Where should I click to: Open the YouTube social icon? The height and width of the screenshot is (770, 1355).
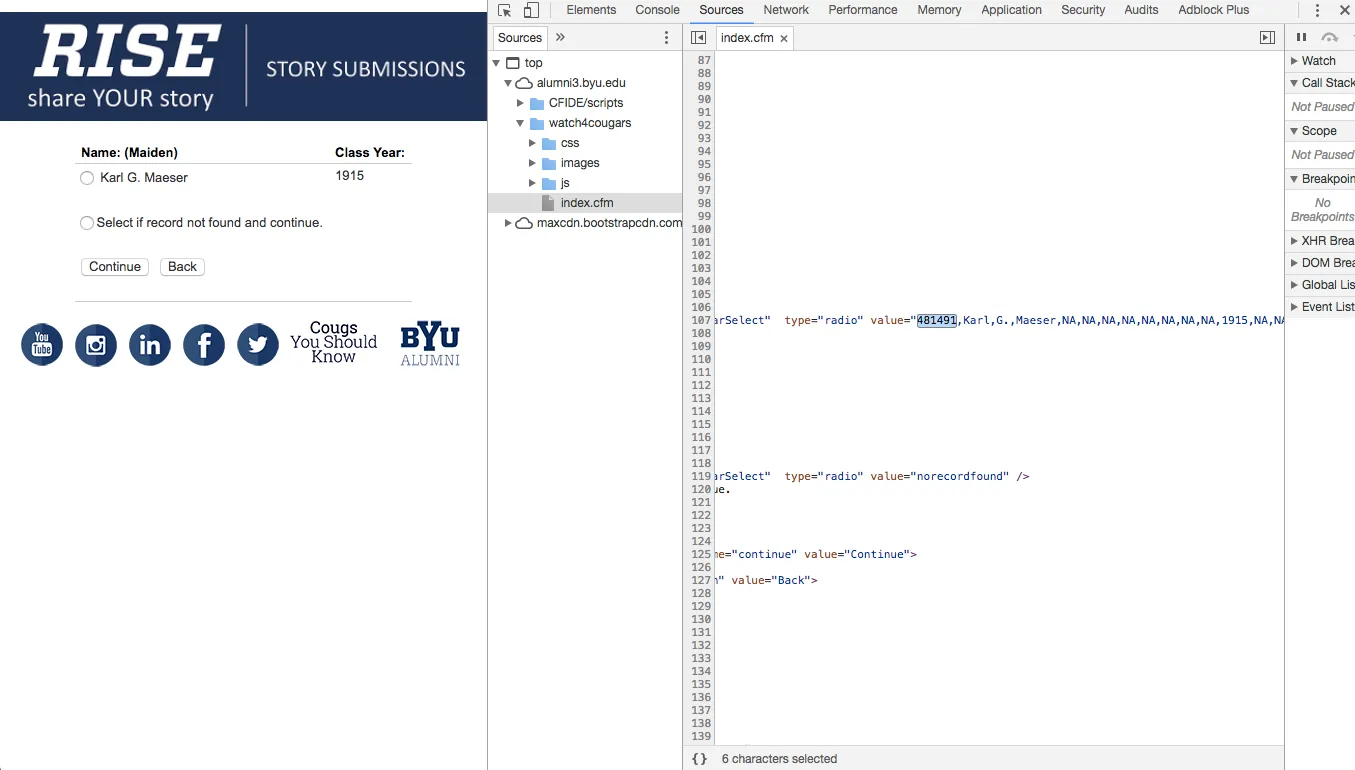[42, 345]
